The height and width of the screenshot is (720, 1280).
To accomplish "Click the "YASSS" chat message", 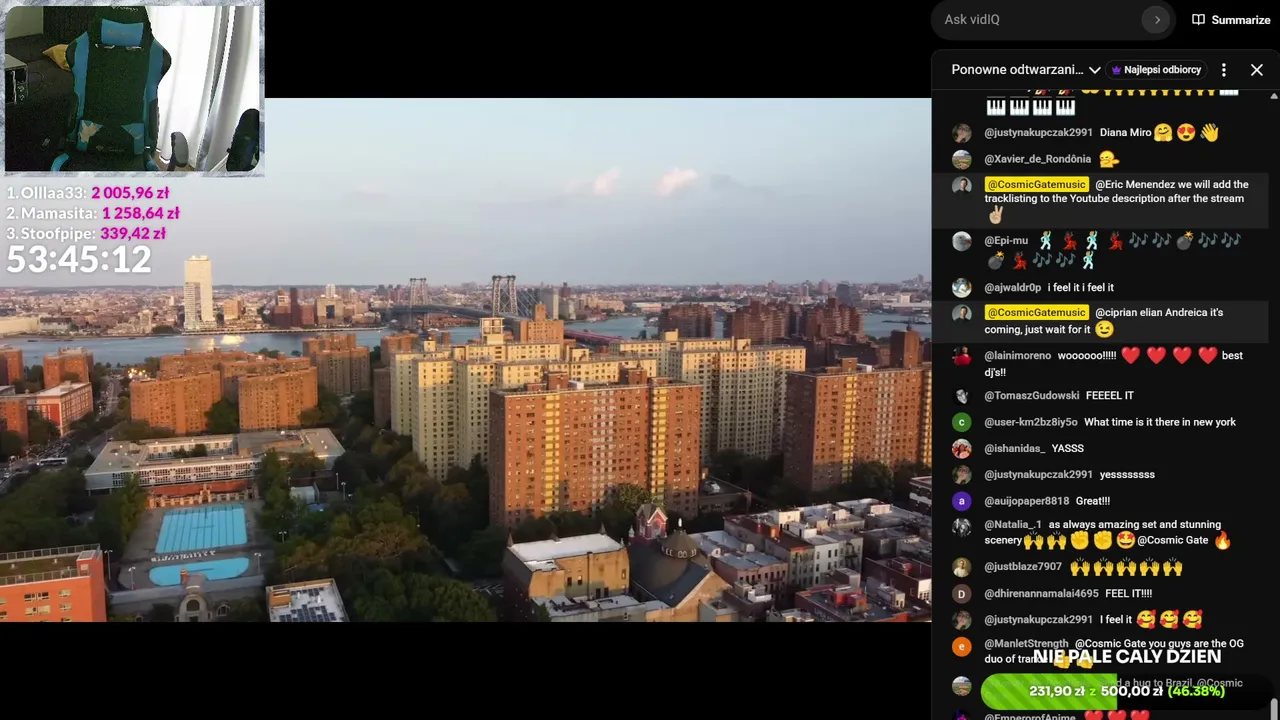I will [x=1068, y=449].
